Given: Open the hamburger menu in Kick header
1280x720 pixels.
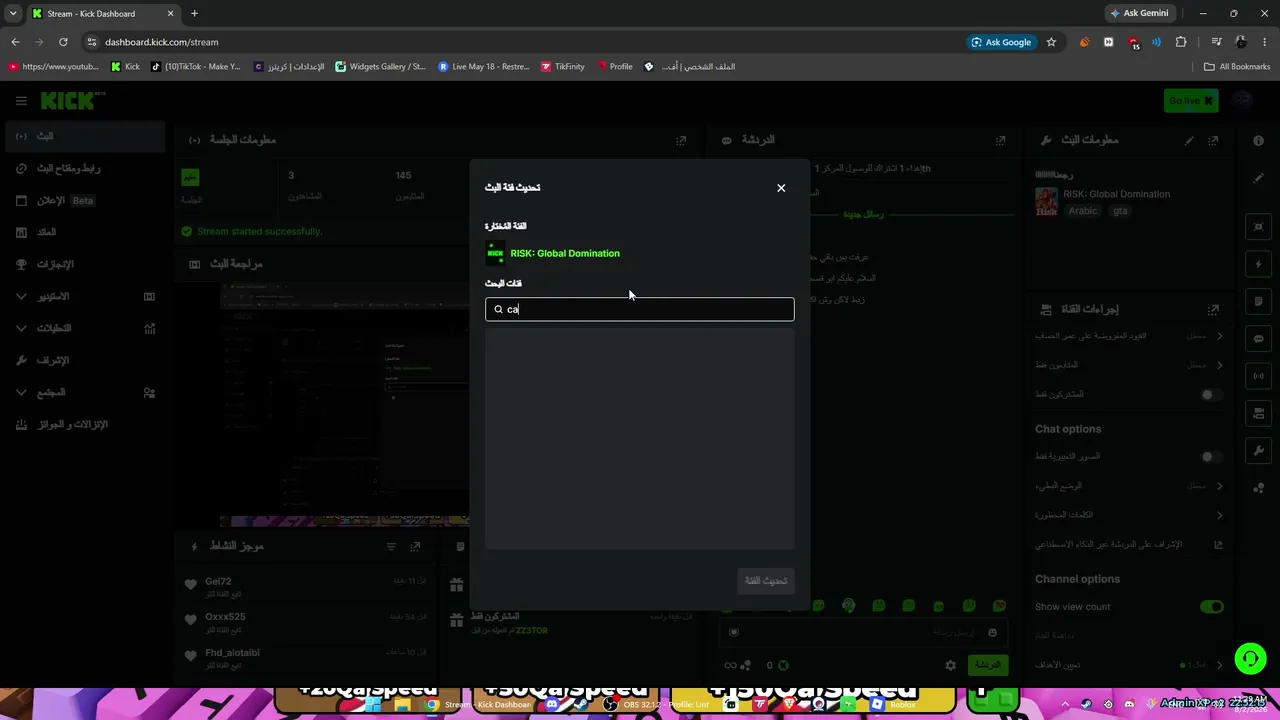Looking at the screenshot, I should 21,100.
